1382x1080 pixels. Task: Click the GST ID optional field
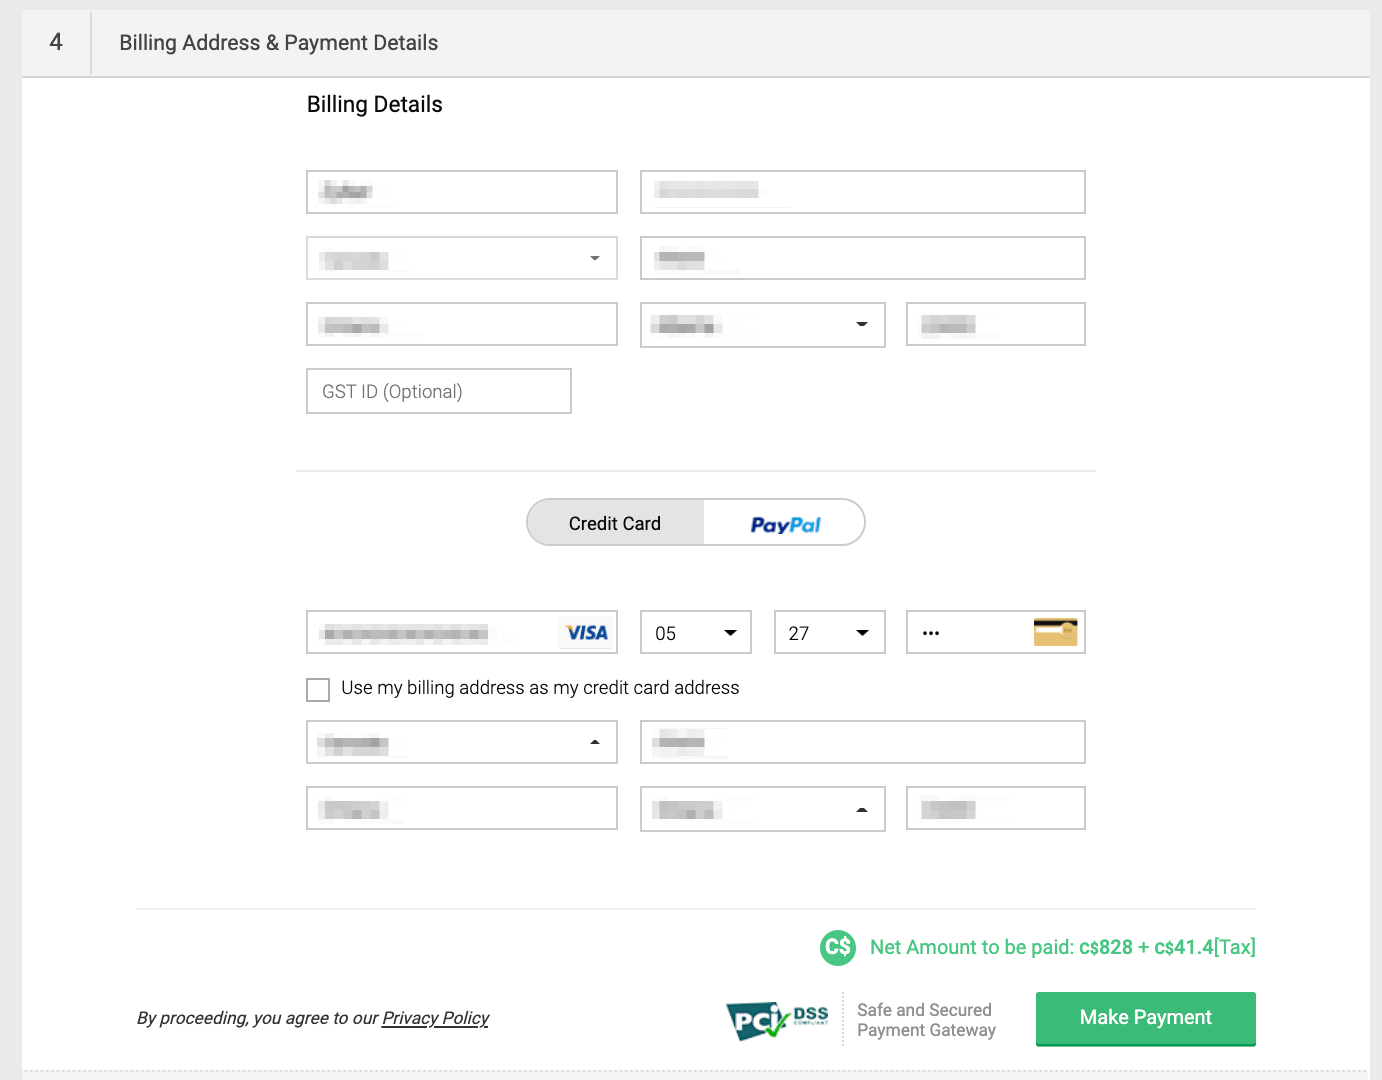click(x=438, y=391)
